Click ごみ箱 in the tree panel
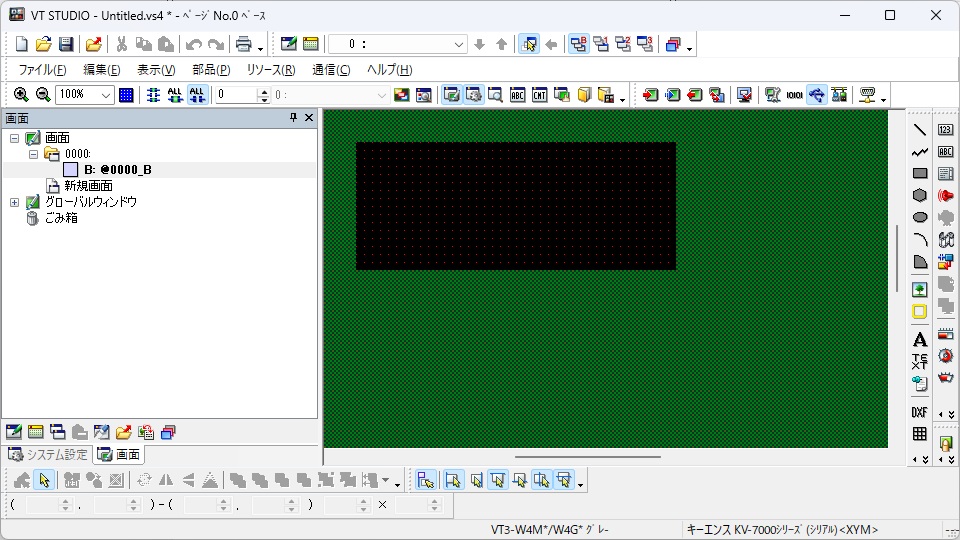This screenshot has height=540, width=960. tap(61, 218)
